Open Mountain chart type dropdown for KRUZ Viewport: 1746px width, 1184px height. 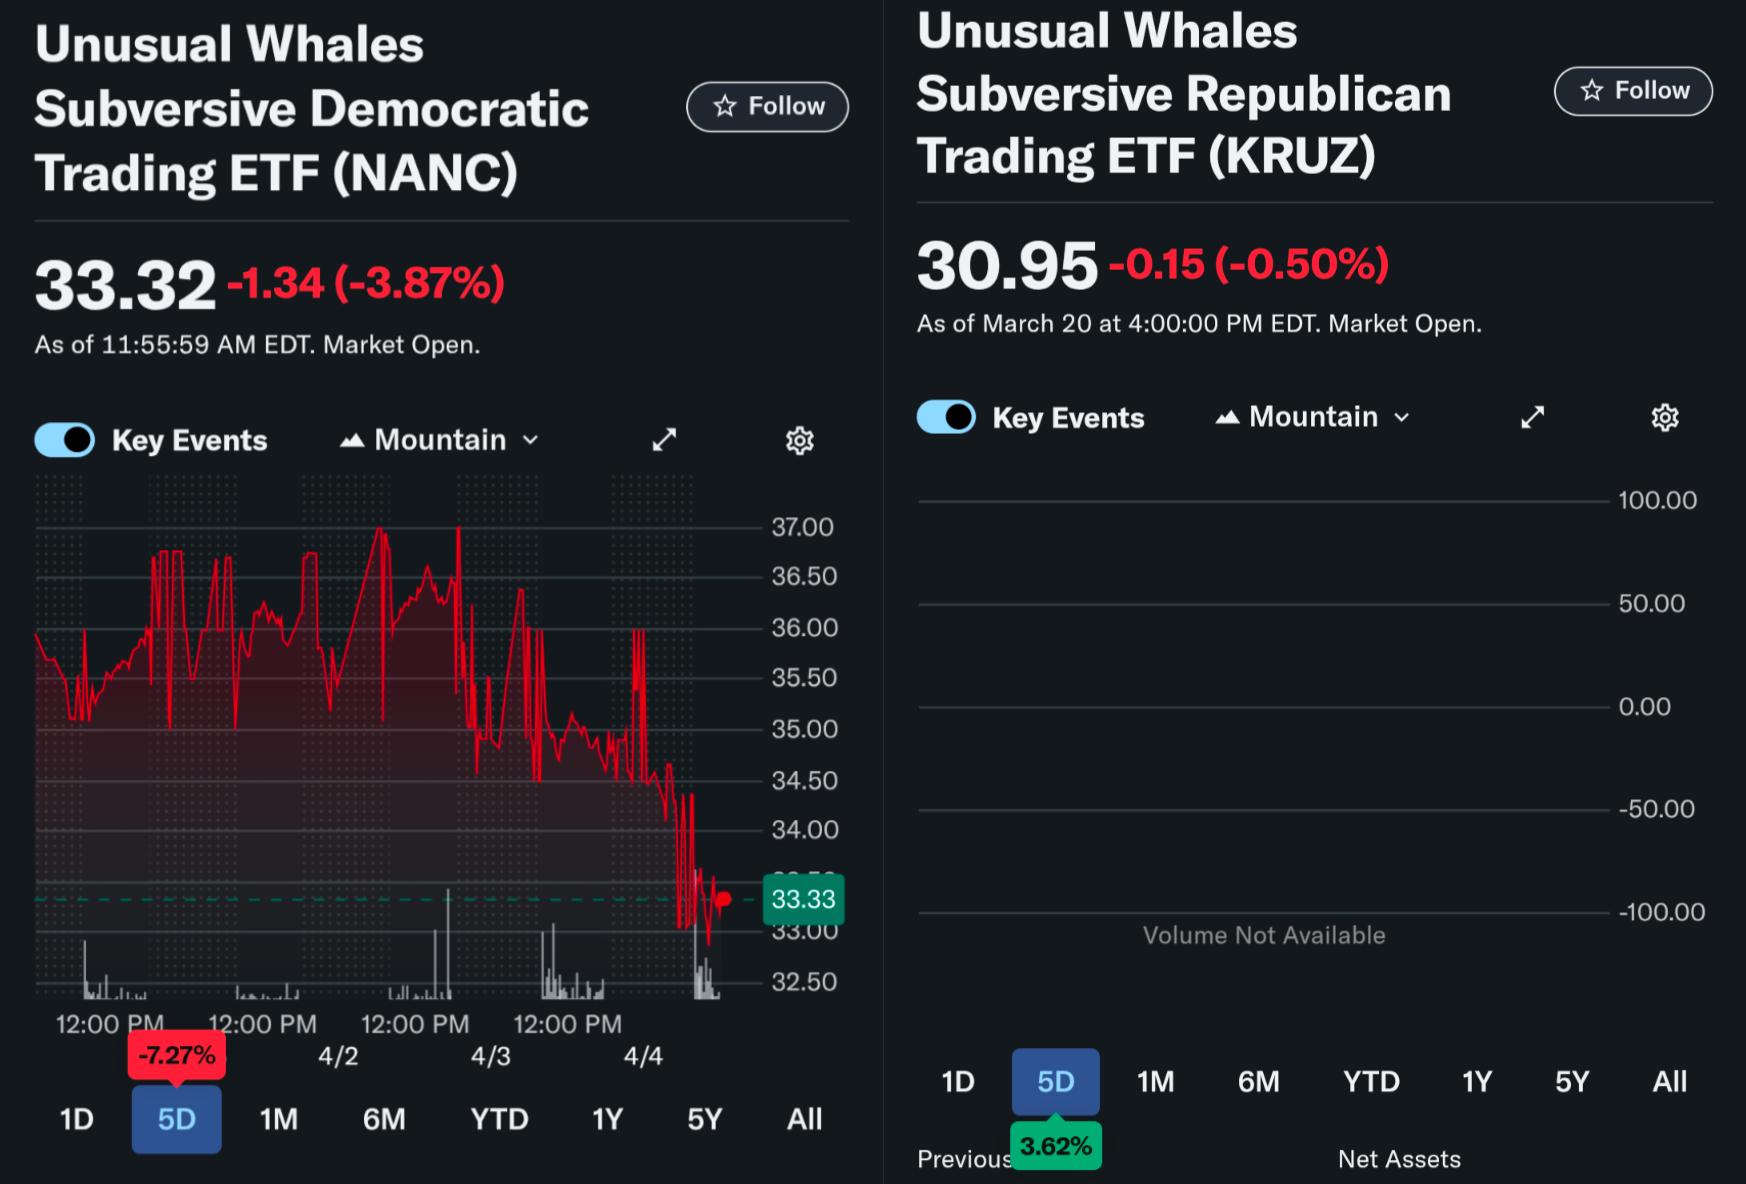[x=1314, y=417]
